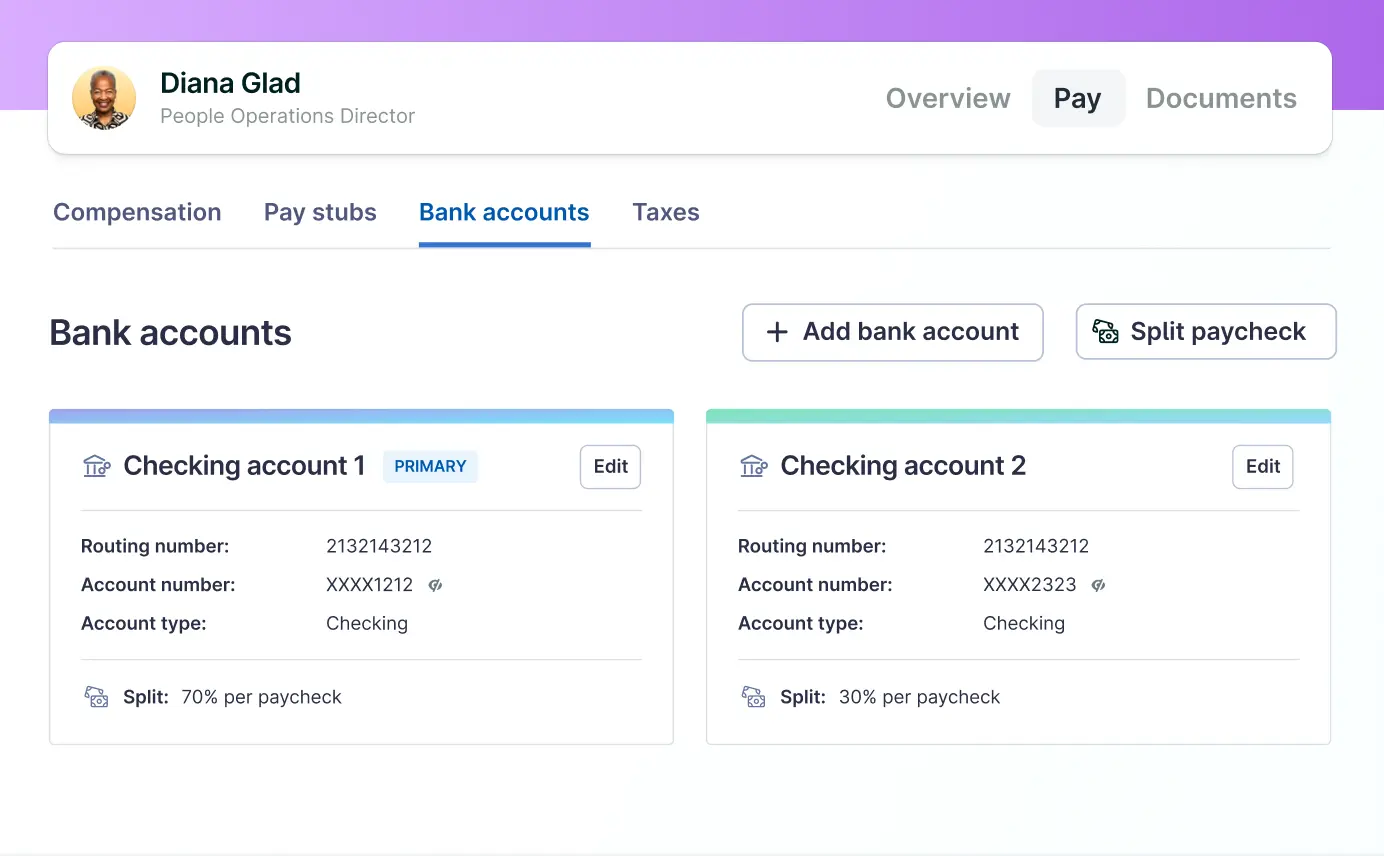Switch to the Documents tab
Viewport: 1384px width, 856px height.
[1221, 98]
